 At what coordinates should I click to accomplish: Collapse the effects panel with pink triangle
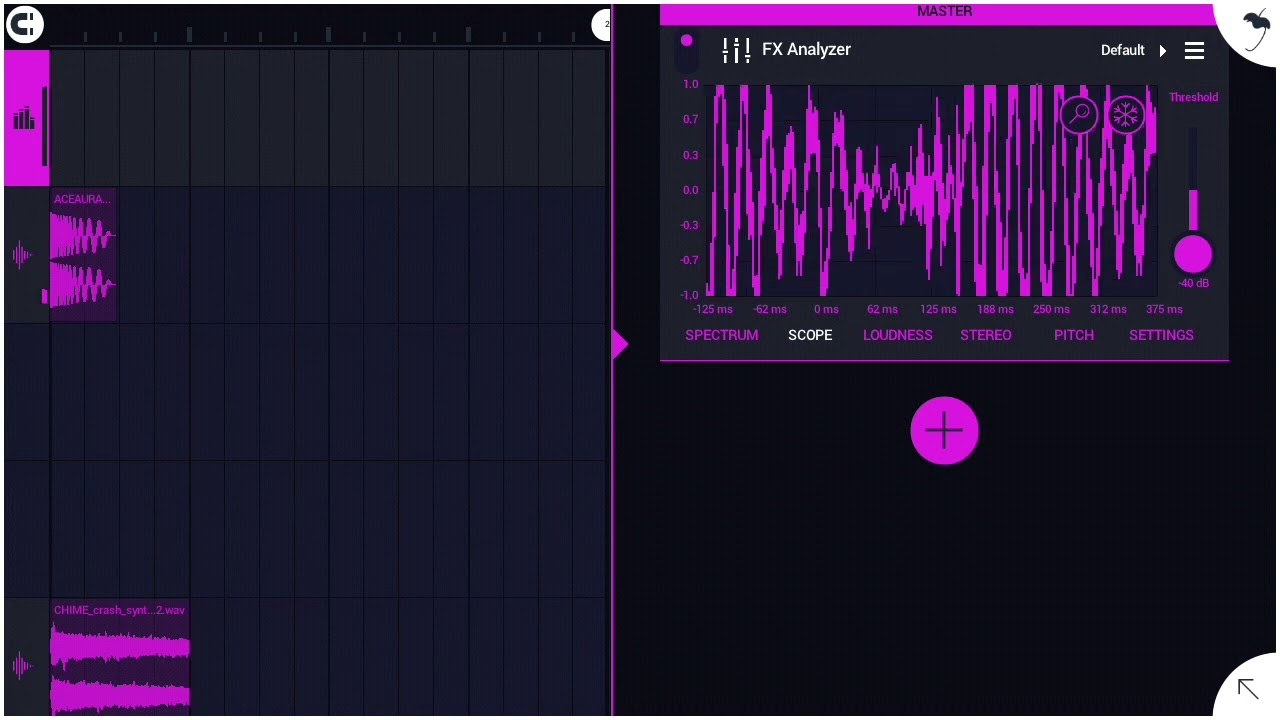620,345
